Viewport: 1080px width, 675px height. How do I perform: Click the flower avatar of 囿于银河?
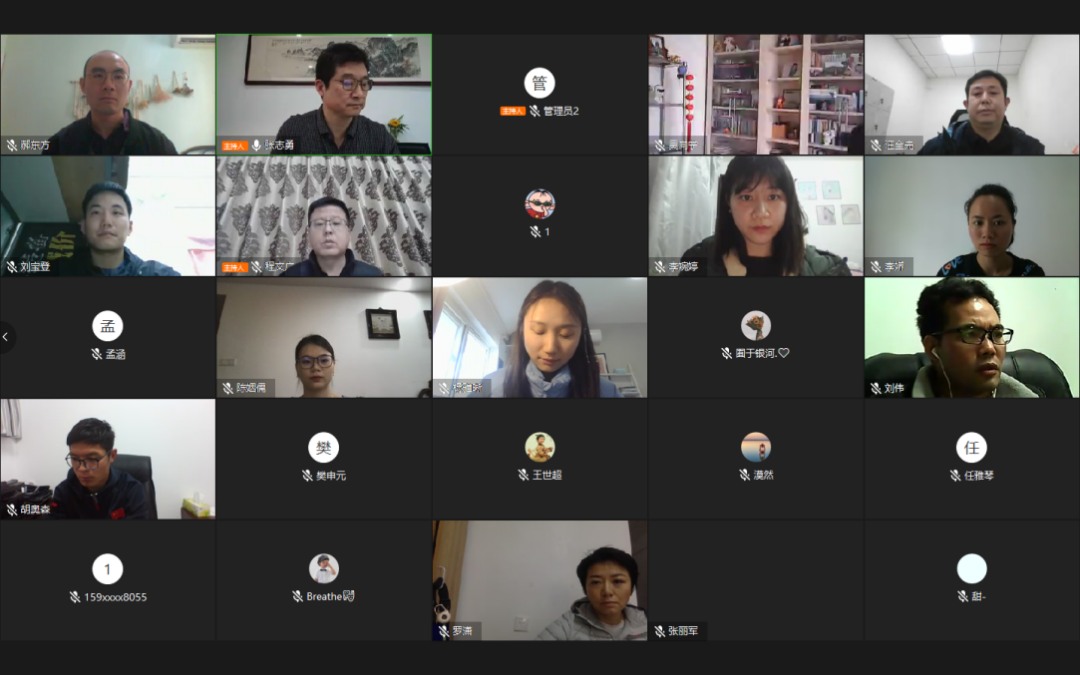point(756,325)
